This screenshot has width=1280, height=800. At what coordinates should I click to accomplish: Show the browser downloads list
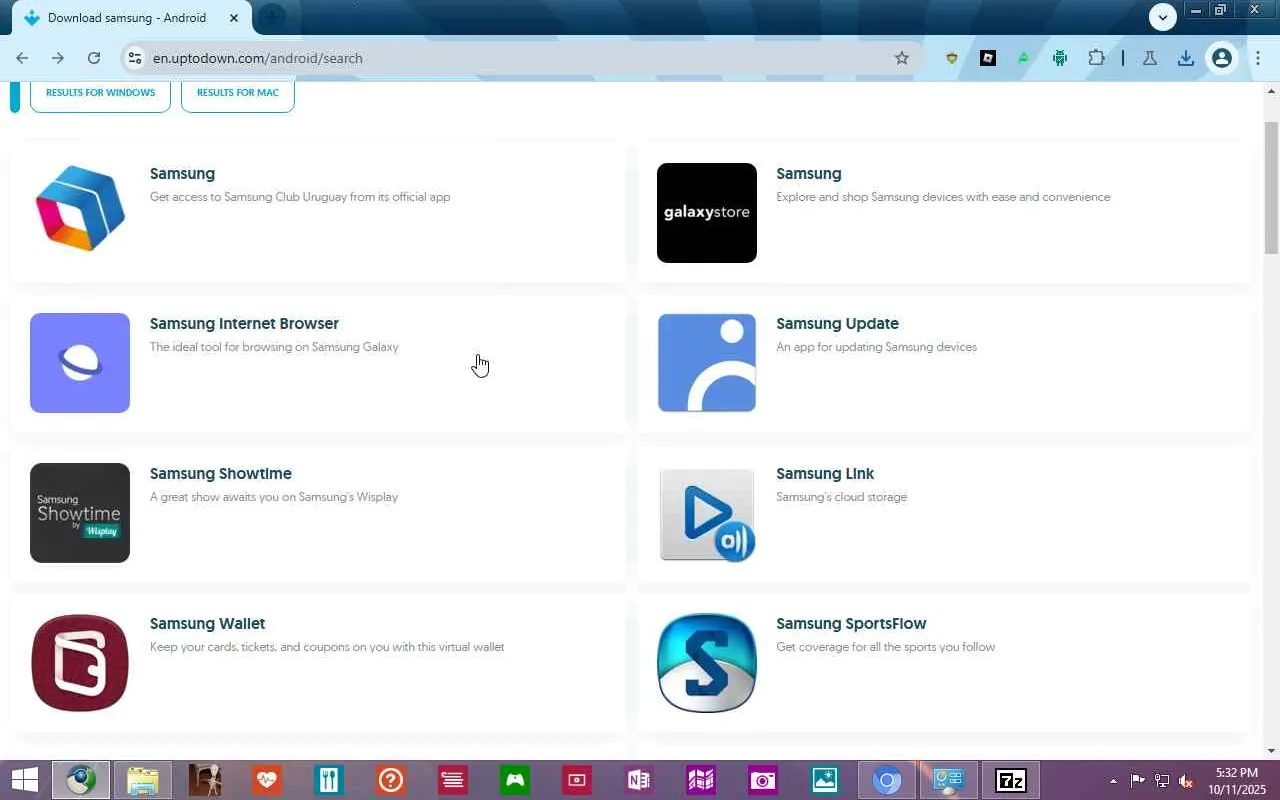[x=1186, y=58]
